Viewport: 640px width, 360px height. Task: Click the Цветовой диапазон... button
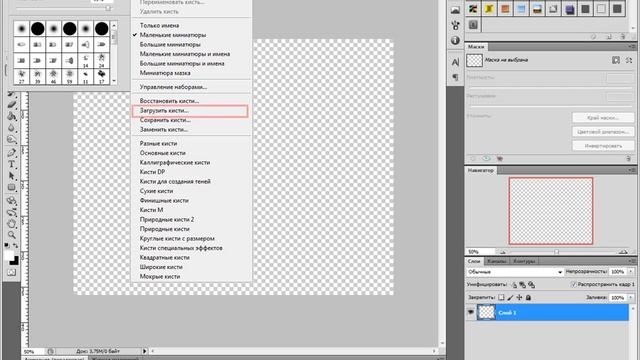pyautogui.click(x=603, y=132)
